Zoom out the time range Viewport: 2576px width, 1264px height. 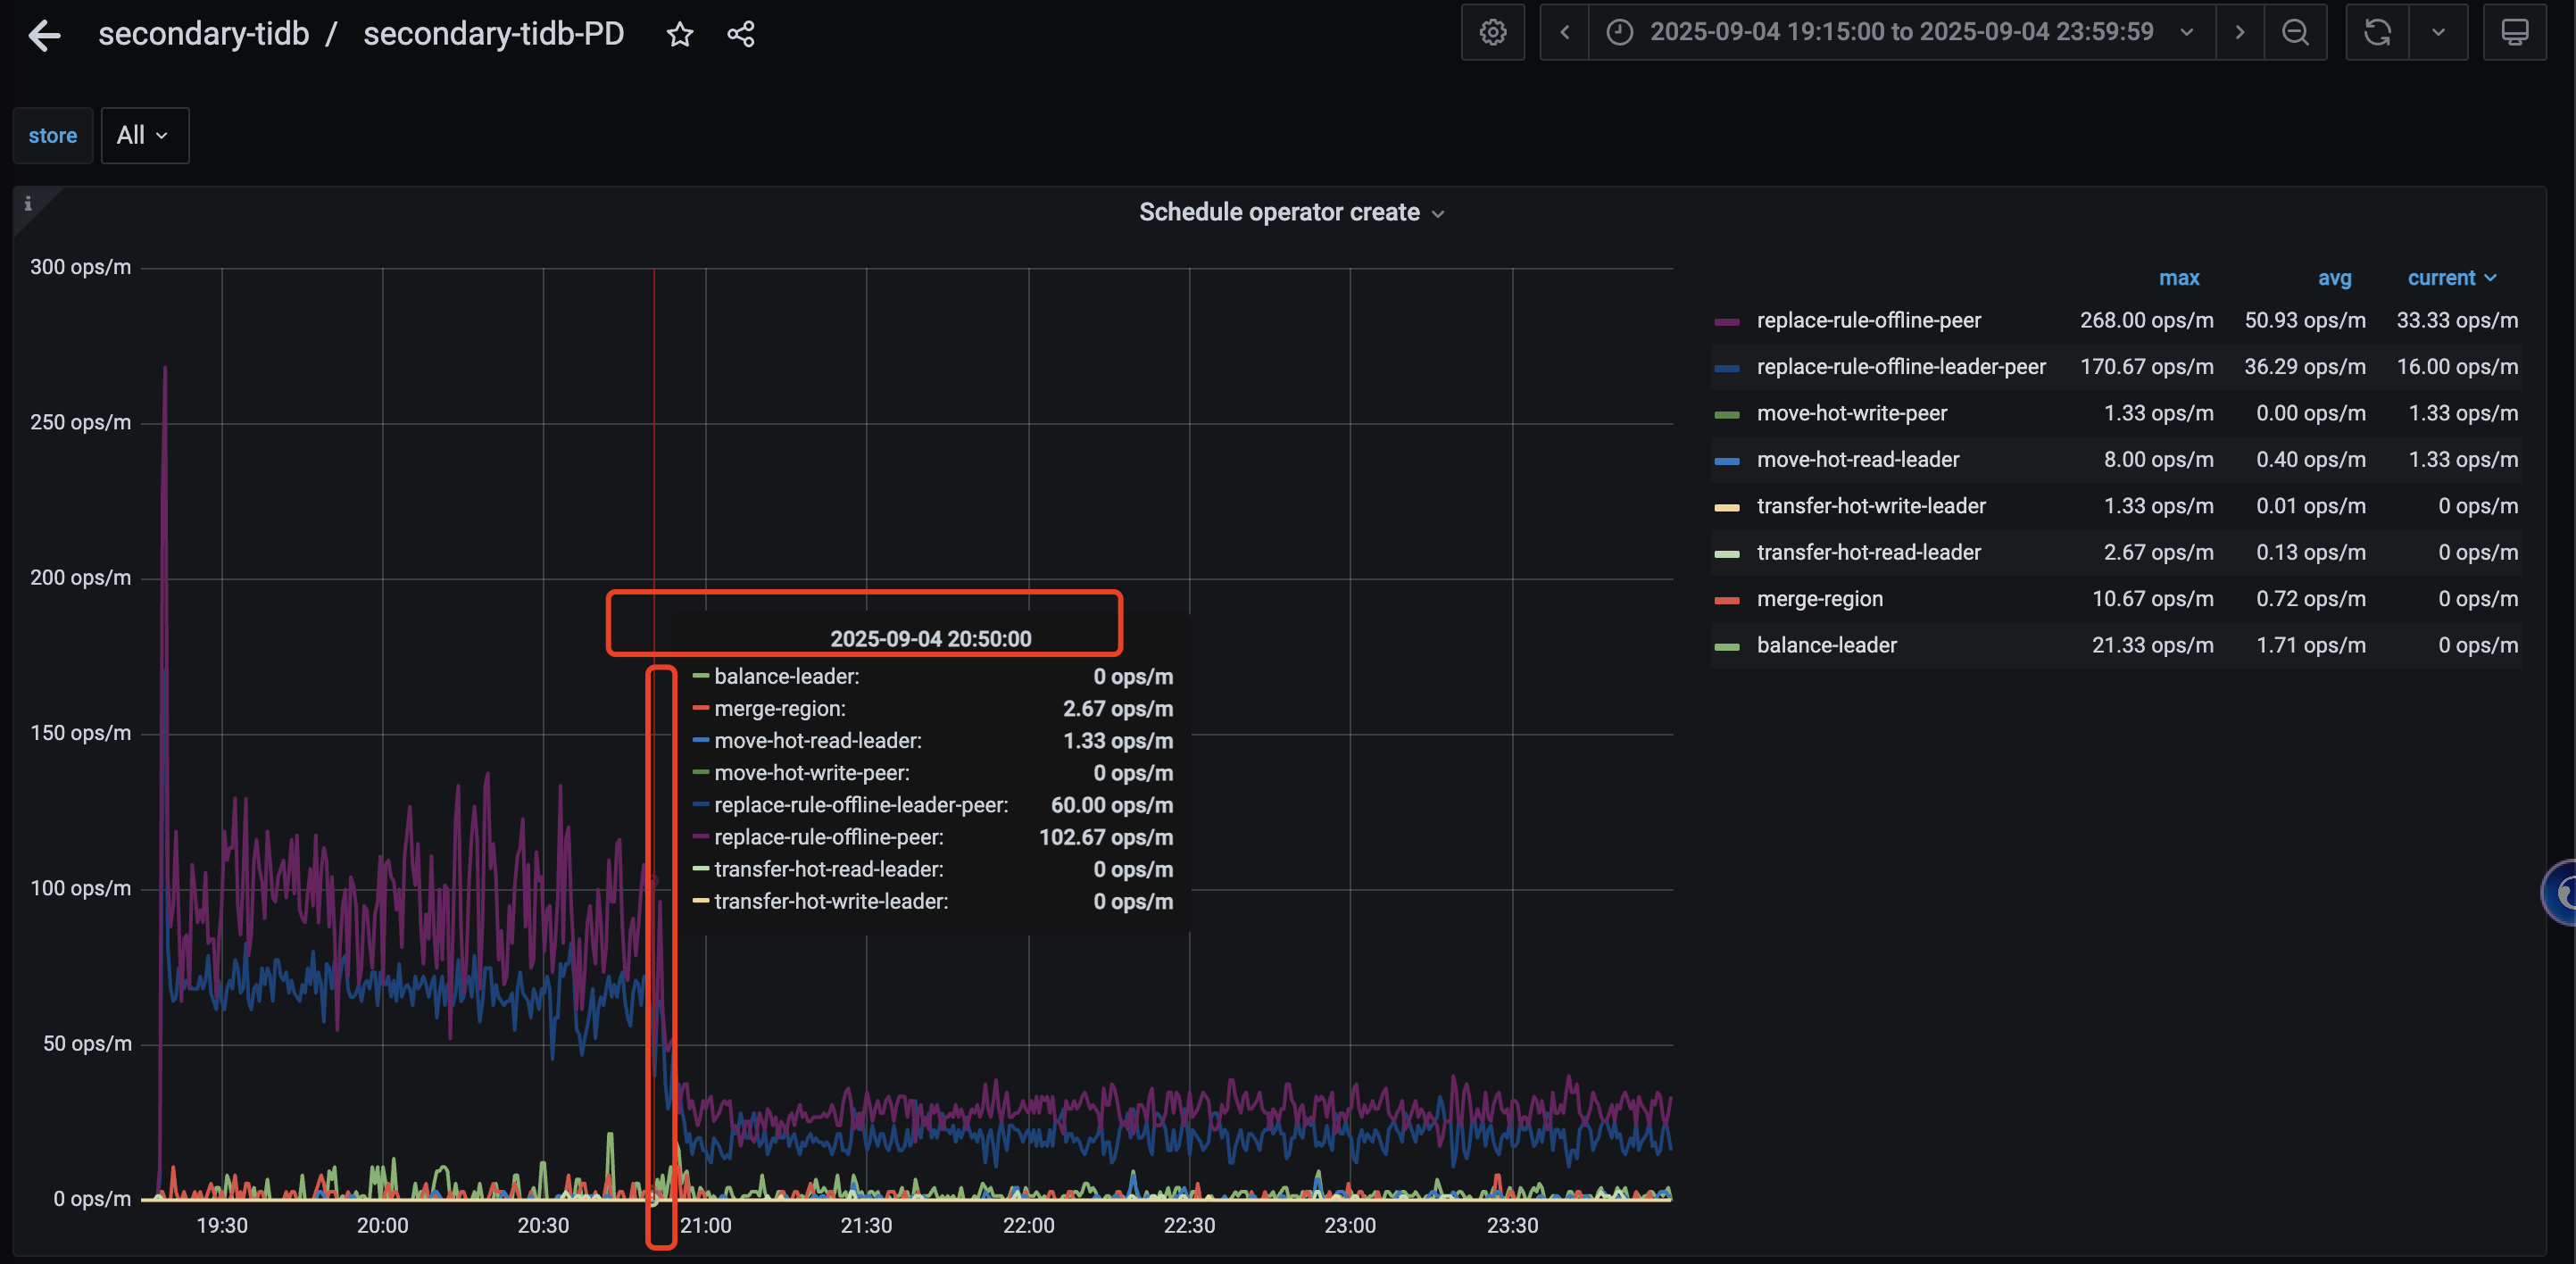coord(2296,32)
